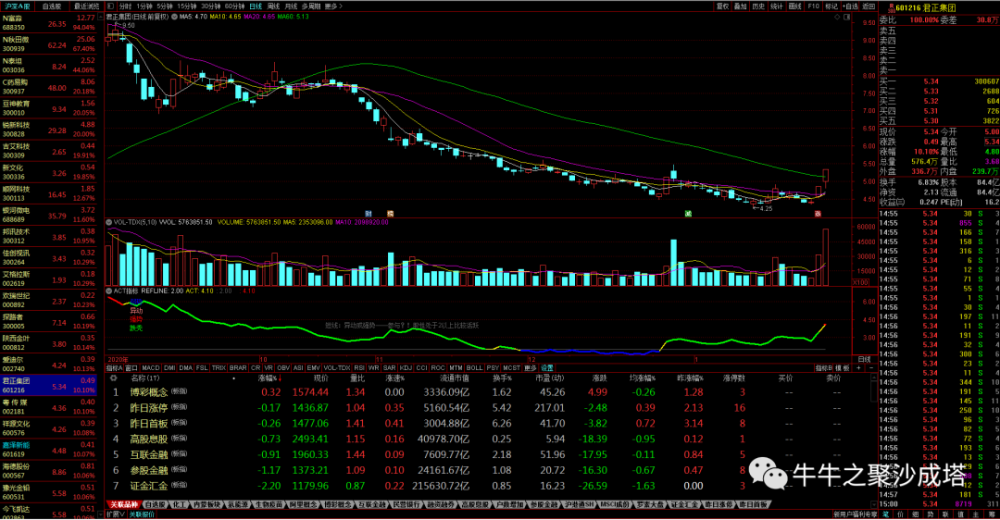Click 画线 drawing tools button
This screenshot has width=1000, height=520.
[x=795, y=6]
